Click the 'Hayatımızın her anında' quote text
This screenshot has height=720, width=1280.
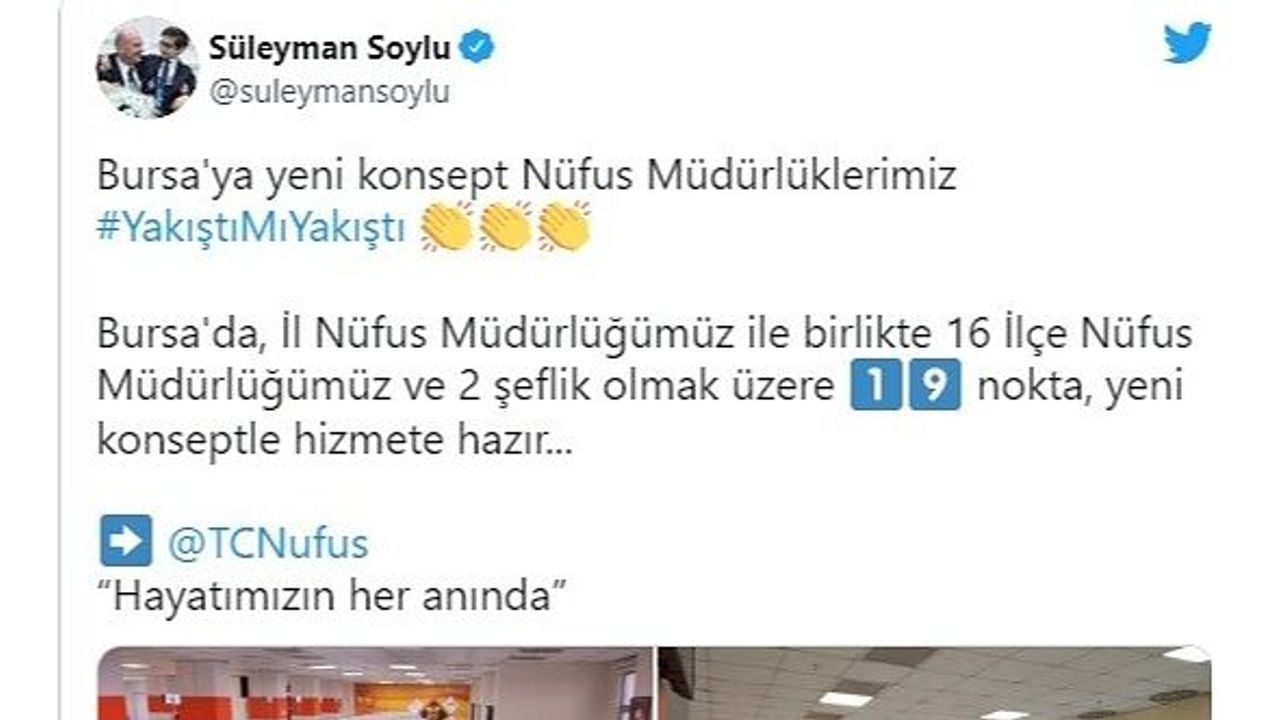(333, 597)
